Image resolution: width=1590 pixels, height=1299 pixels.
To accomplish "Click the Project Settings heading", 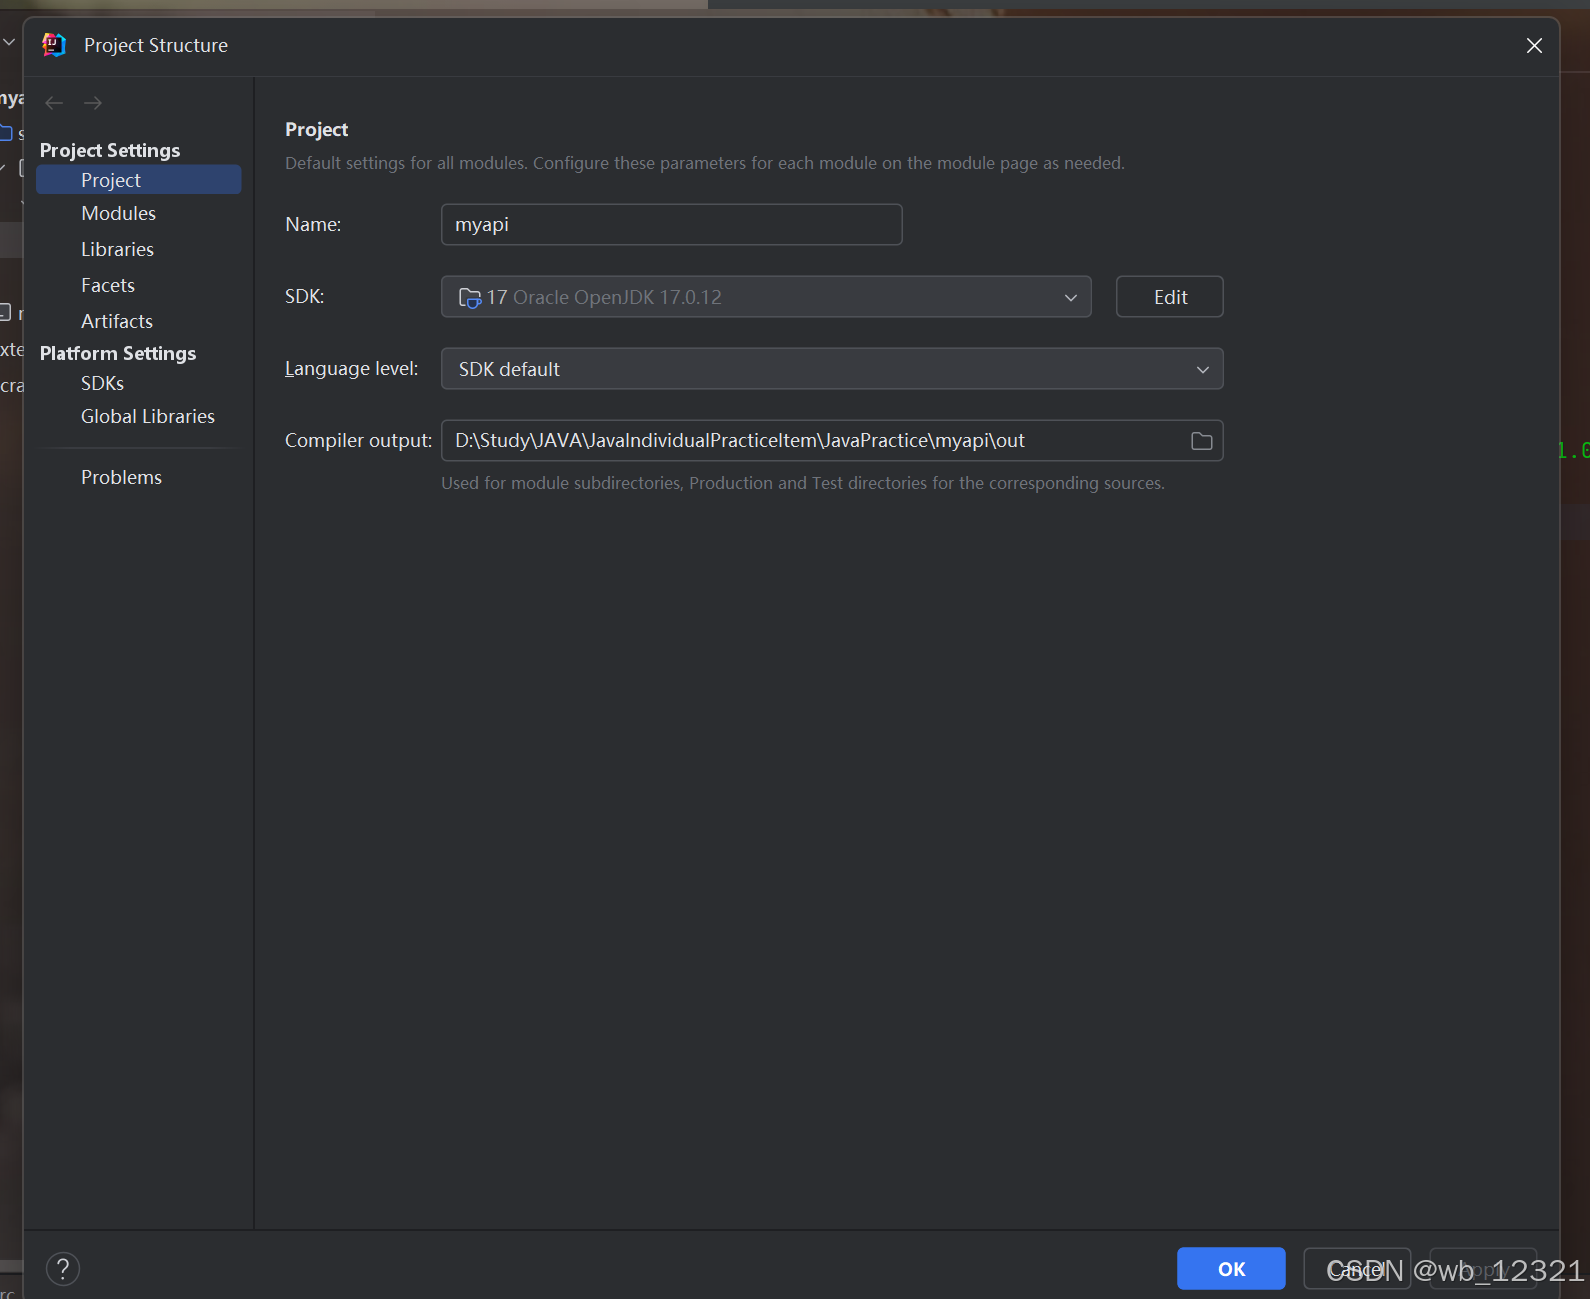I will point(110,150).
